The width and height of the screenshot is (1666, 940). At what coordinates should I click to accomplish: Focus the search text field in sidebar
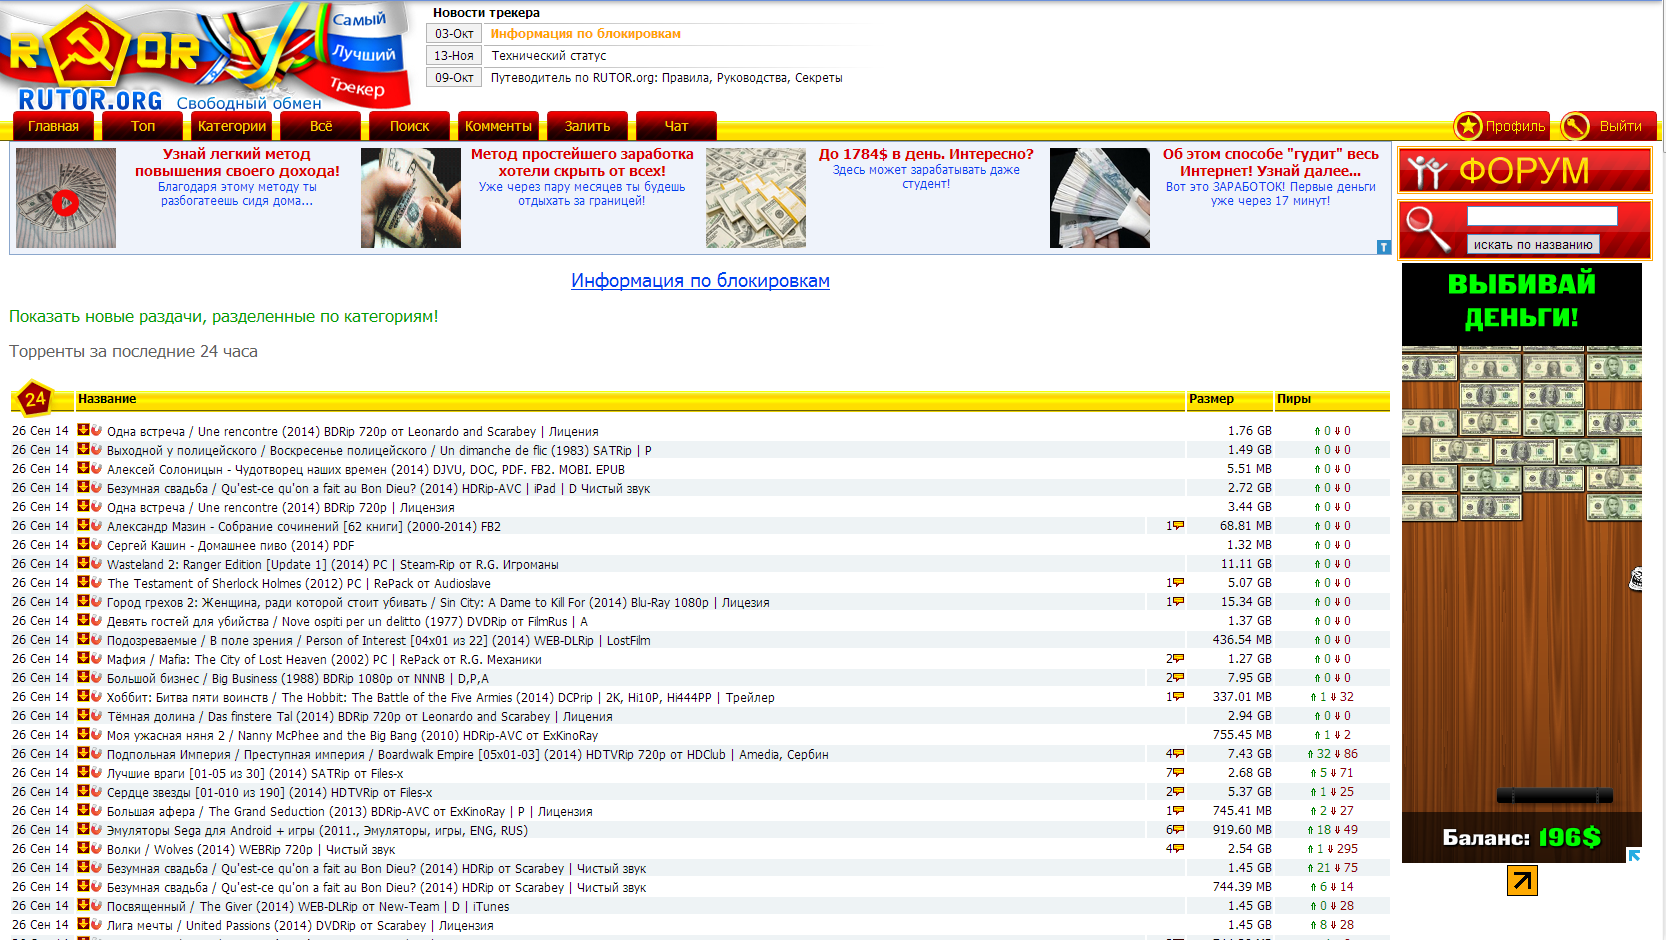pyautogui.click(x=1542, y=216)
